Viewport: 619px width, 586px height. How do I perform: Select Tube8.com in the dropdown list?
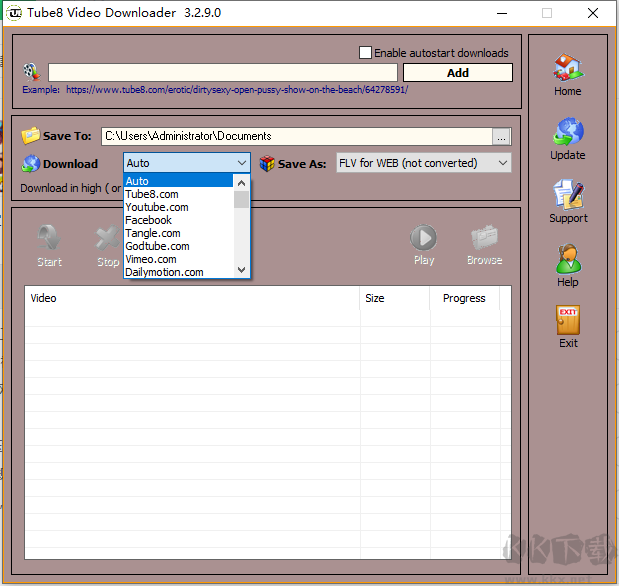[178, 194]
